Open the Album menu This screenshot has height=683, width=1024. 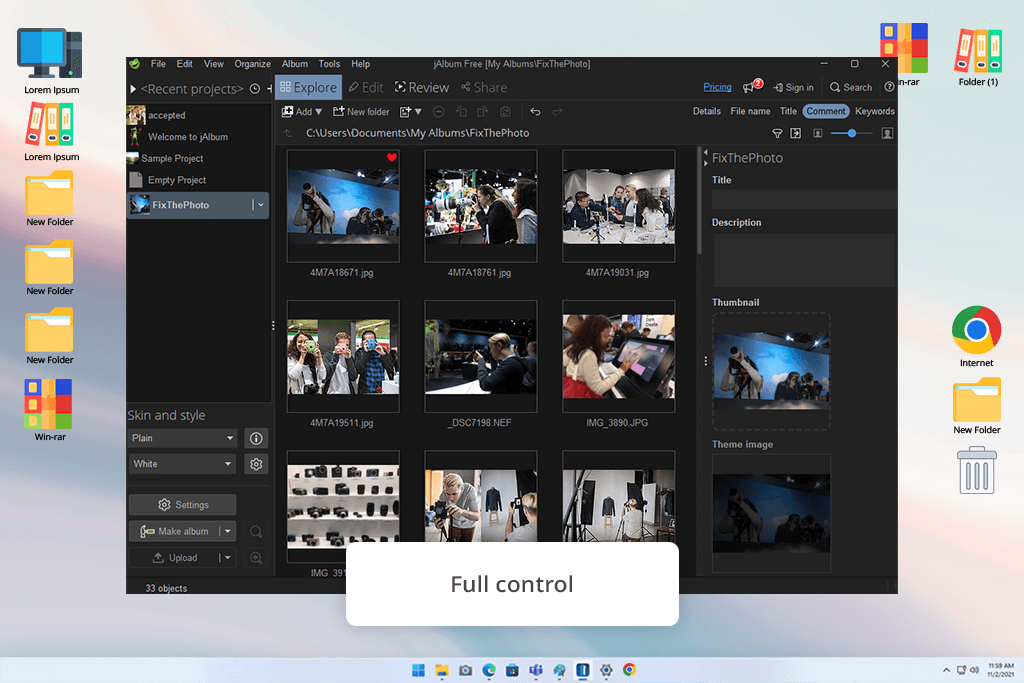click(x=295, y=64)
